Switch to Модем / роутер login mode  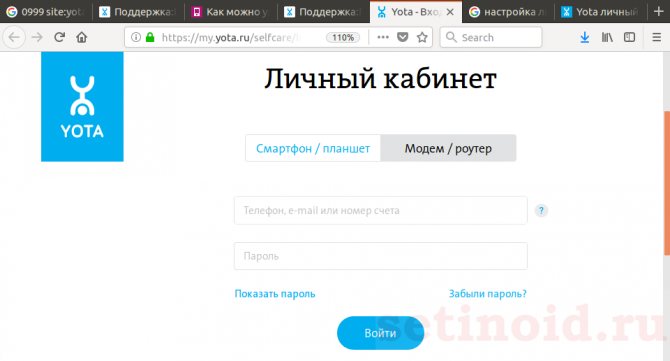coord(448,148)
